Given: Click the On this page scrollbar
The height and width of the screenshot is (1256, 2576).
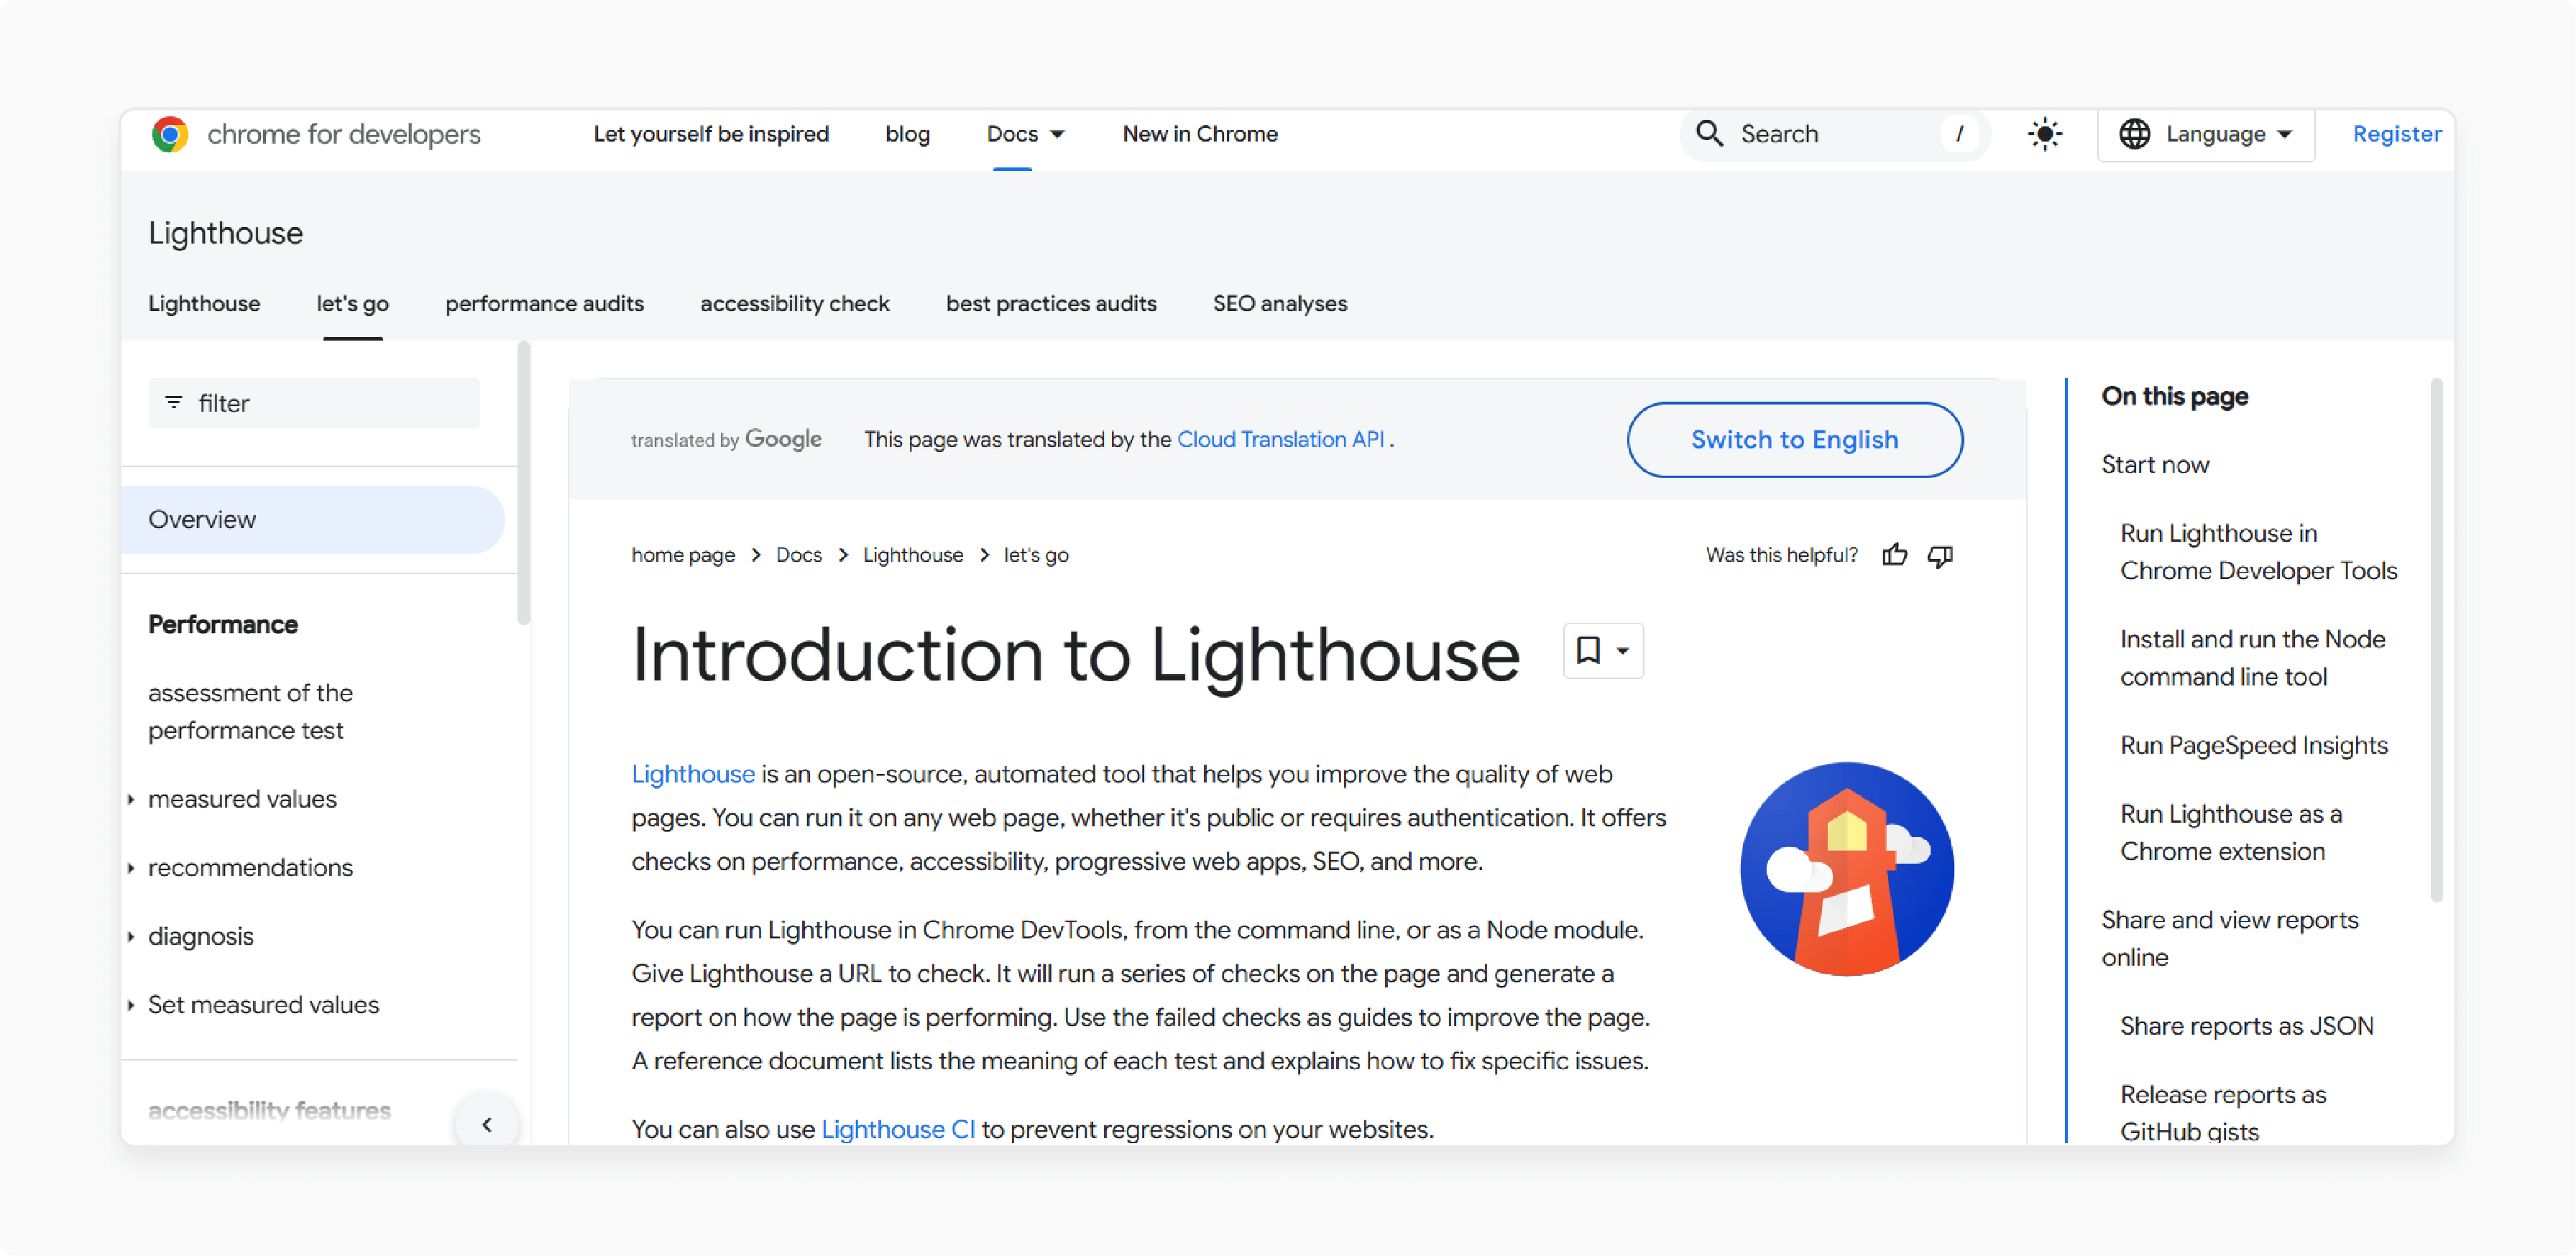Looking at the screenshot, I should tap(2436, 640).
